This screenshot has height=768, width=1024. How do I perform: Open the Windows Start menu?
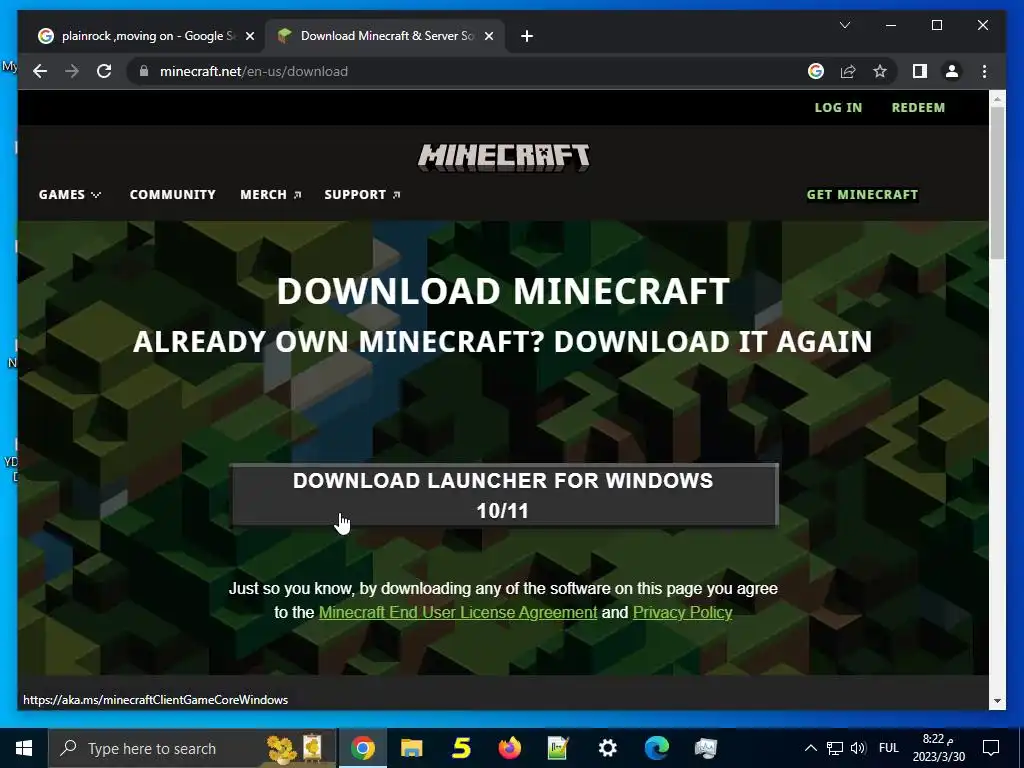[24, 748]
